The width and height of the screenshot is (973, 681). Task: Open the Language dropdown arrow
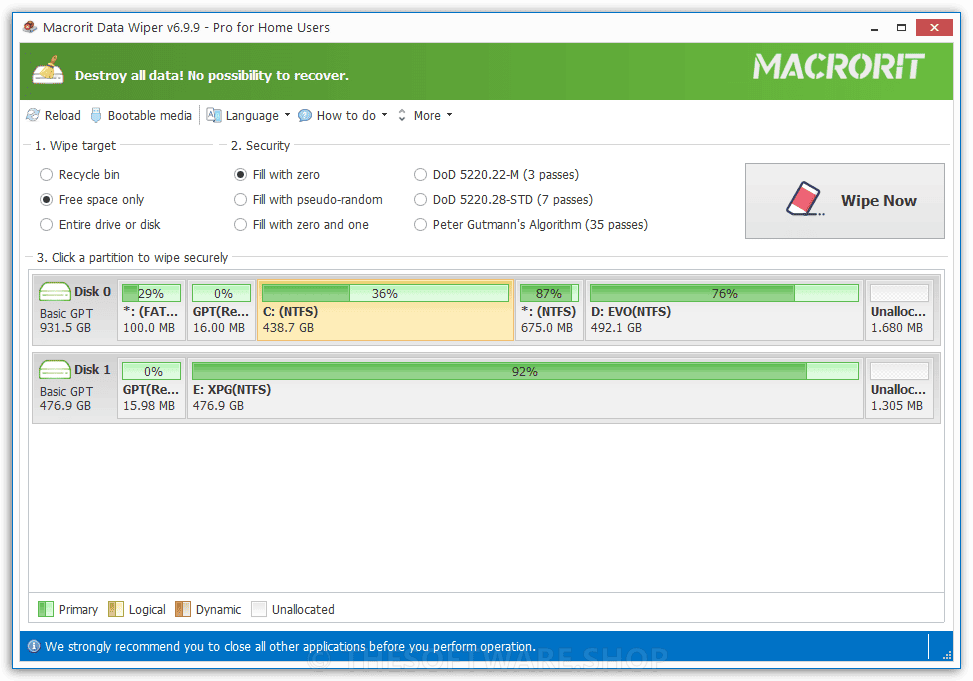point(287,115)
